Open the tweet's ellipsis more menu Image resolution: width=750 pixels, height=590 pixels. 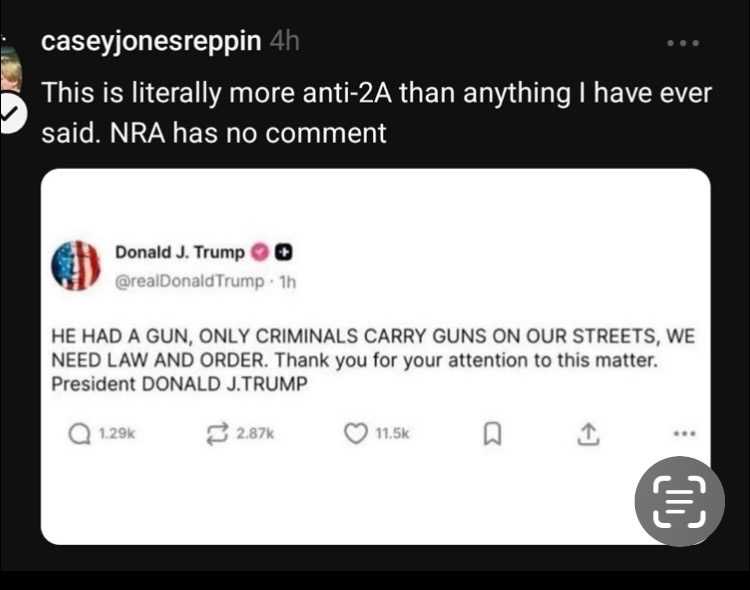[684, 433]
